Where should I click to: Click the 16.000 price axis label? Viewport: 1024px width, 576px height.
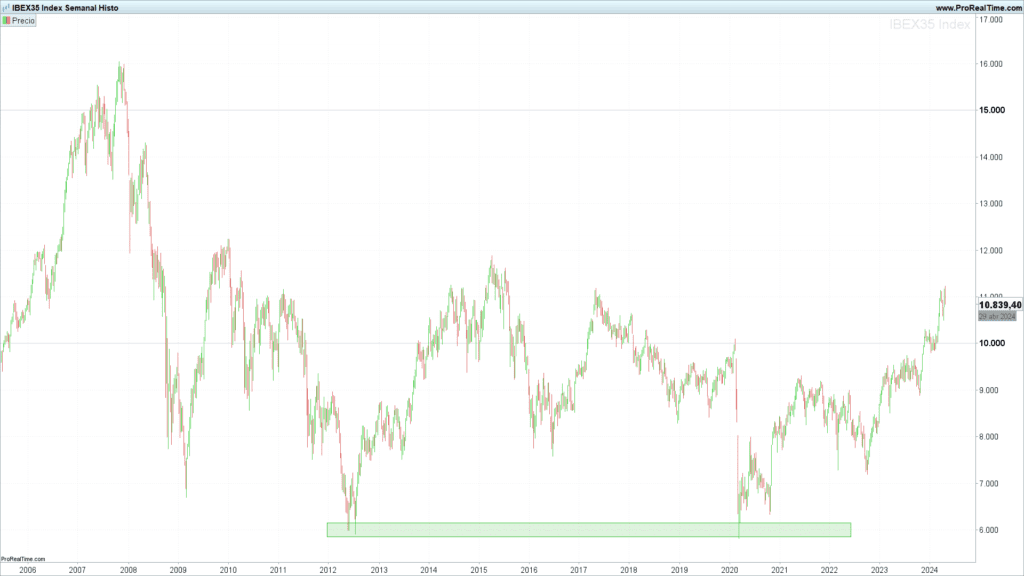point(991,64)
